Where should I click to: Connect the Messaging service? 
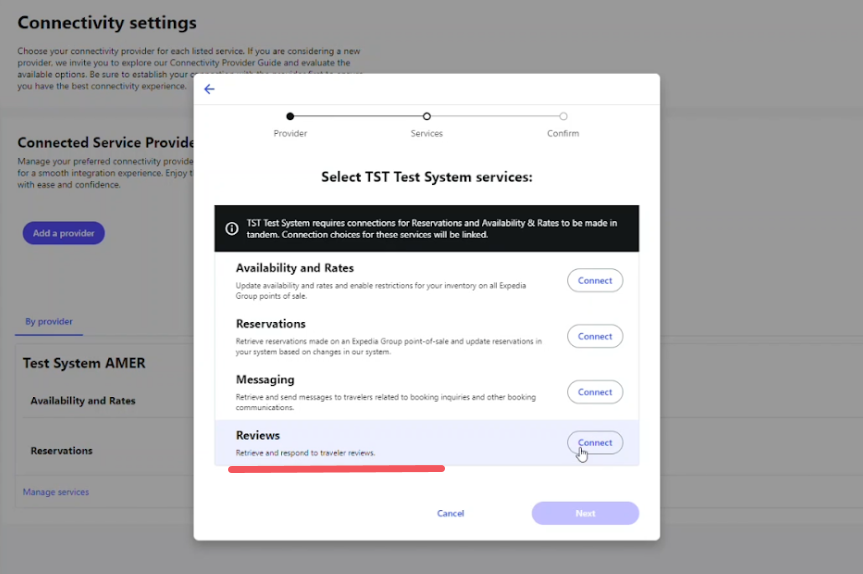coord(595,392)
